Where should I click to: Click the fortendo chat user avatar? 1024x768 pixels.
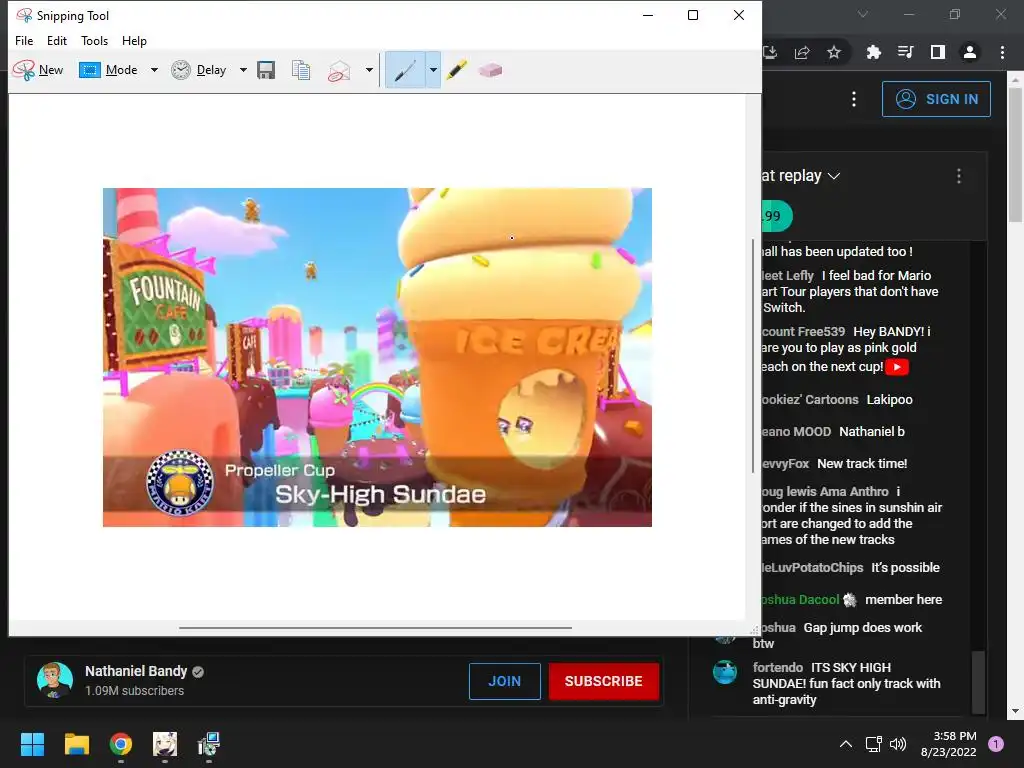point(724,672)
